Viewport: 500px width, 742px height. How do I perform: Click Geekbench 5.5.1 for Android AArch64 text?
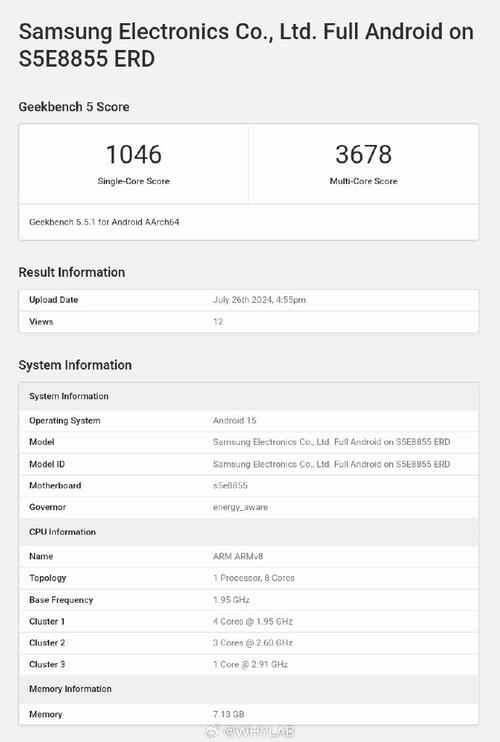(x=104, y=222)
